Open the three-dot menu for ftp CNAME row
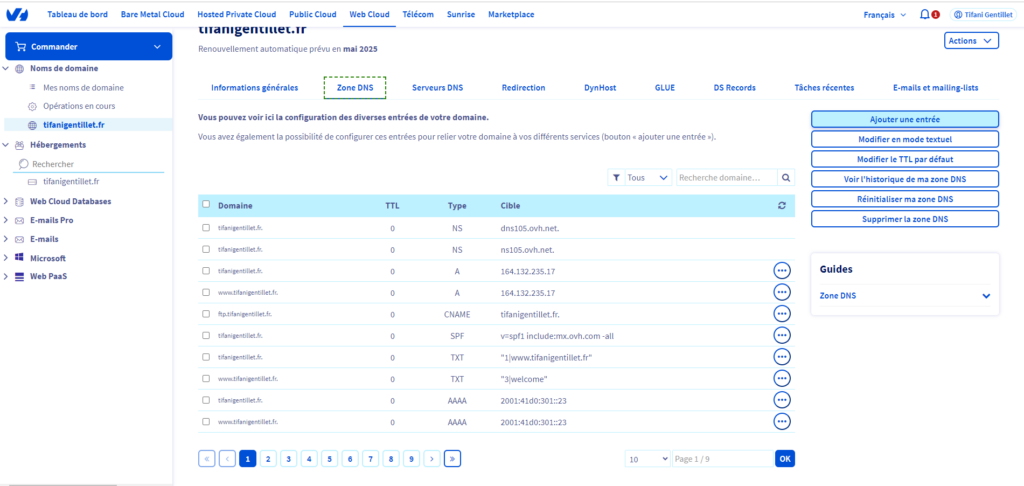The height and width of the screenshot is (486, 1024). pos(782,314)
